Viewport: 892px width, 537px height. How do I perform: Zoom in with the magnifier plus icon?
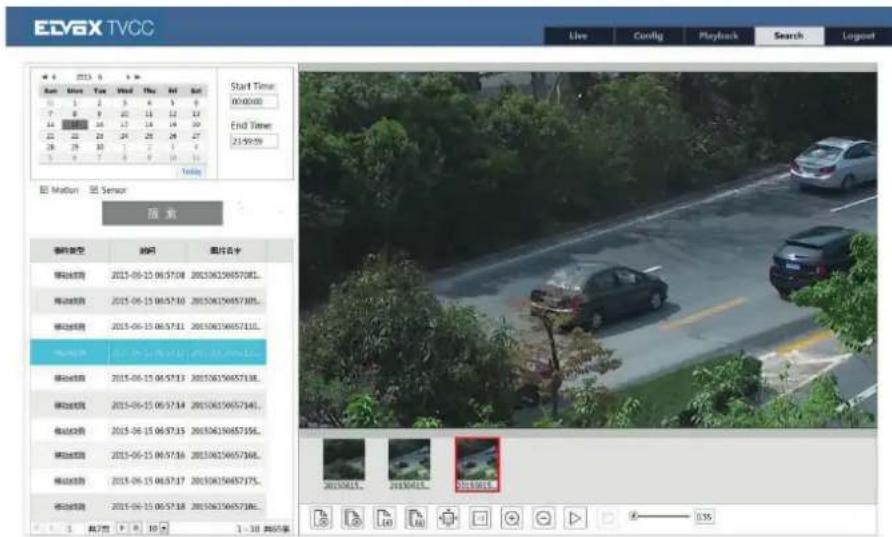(511, 518)
